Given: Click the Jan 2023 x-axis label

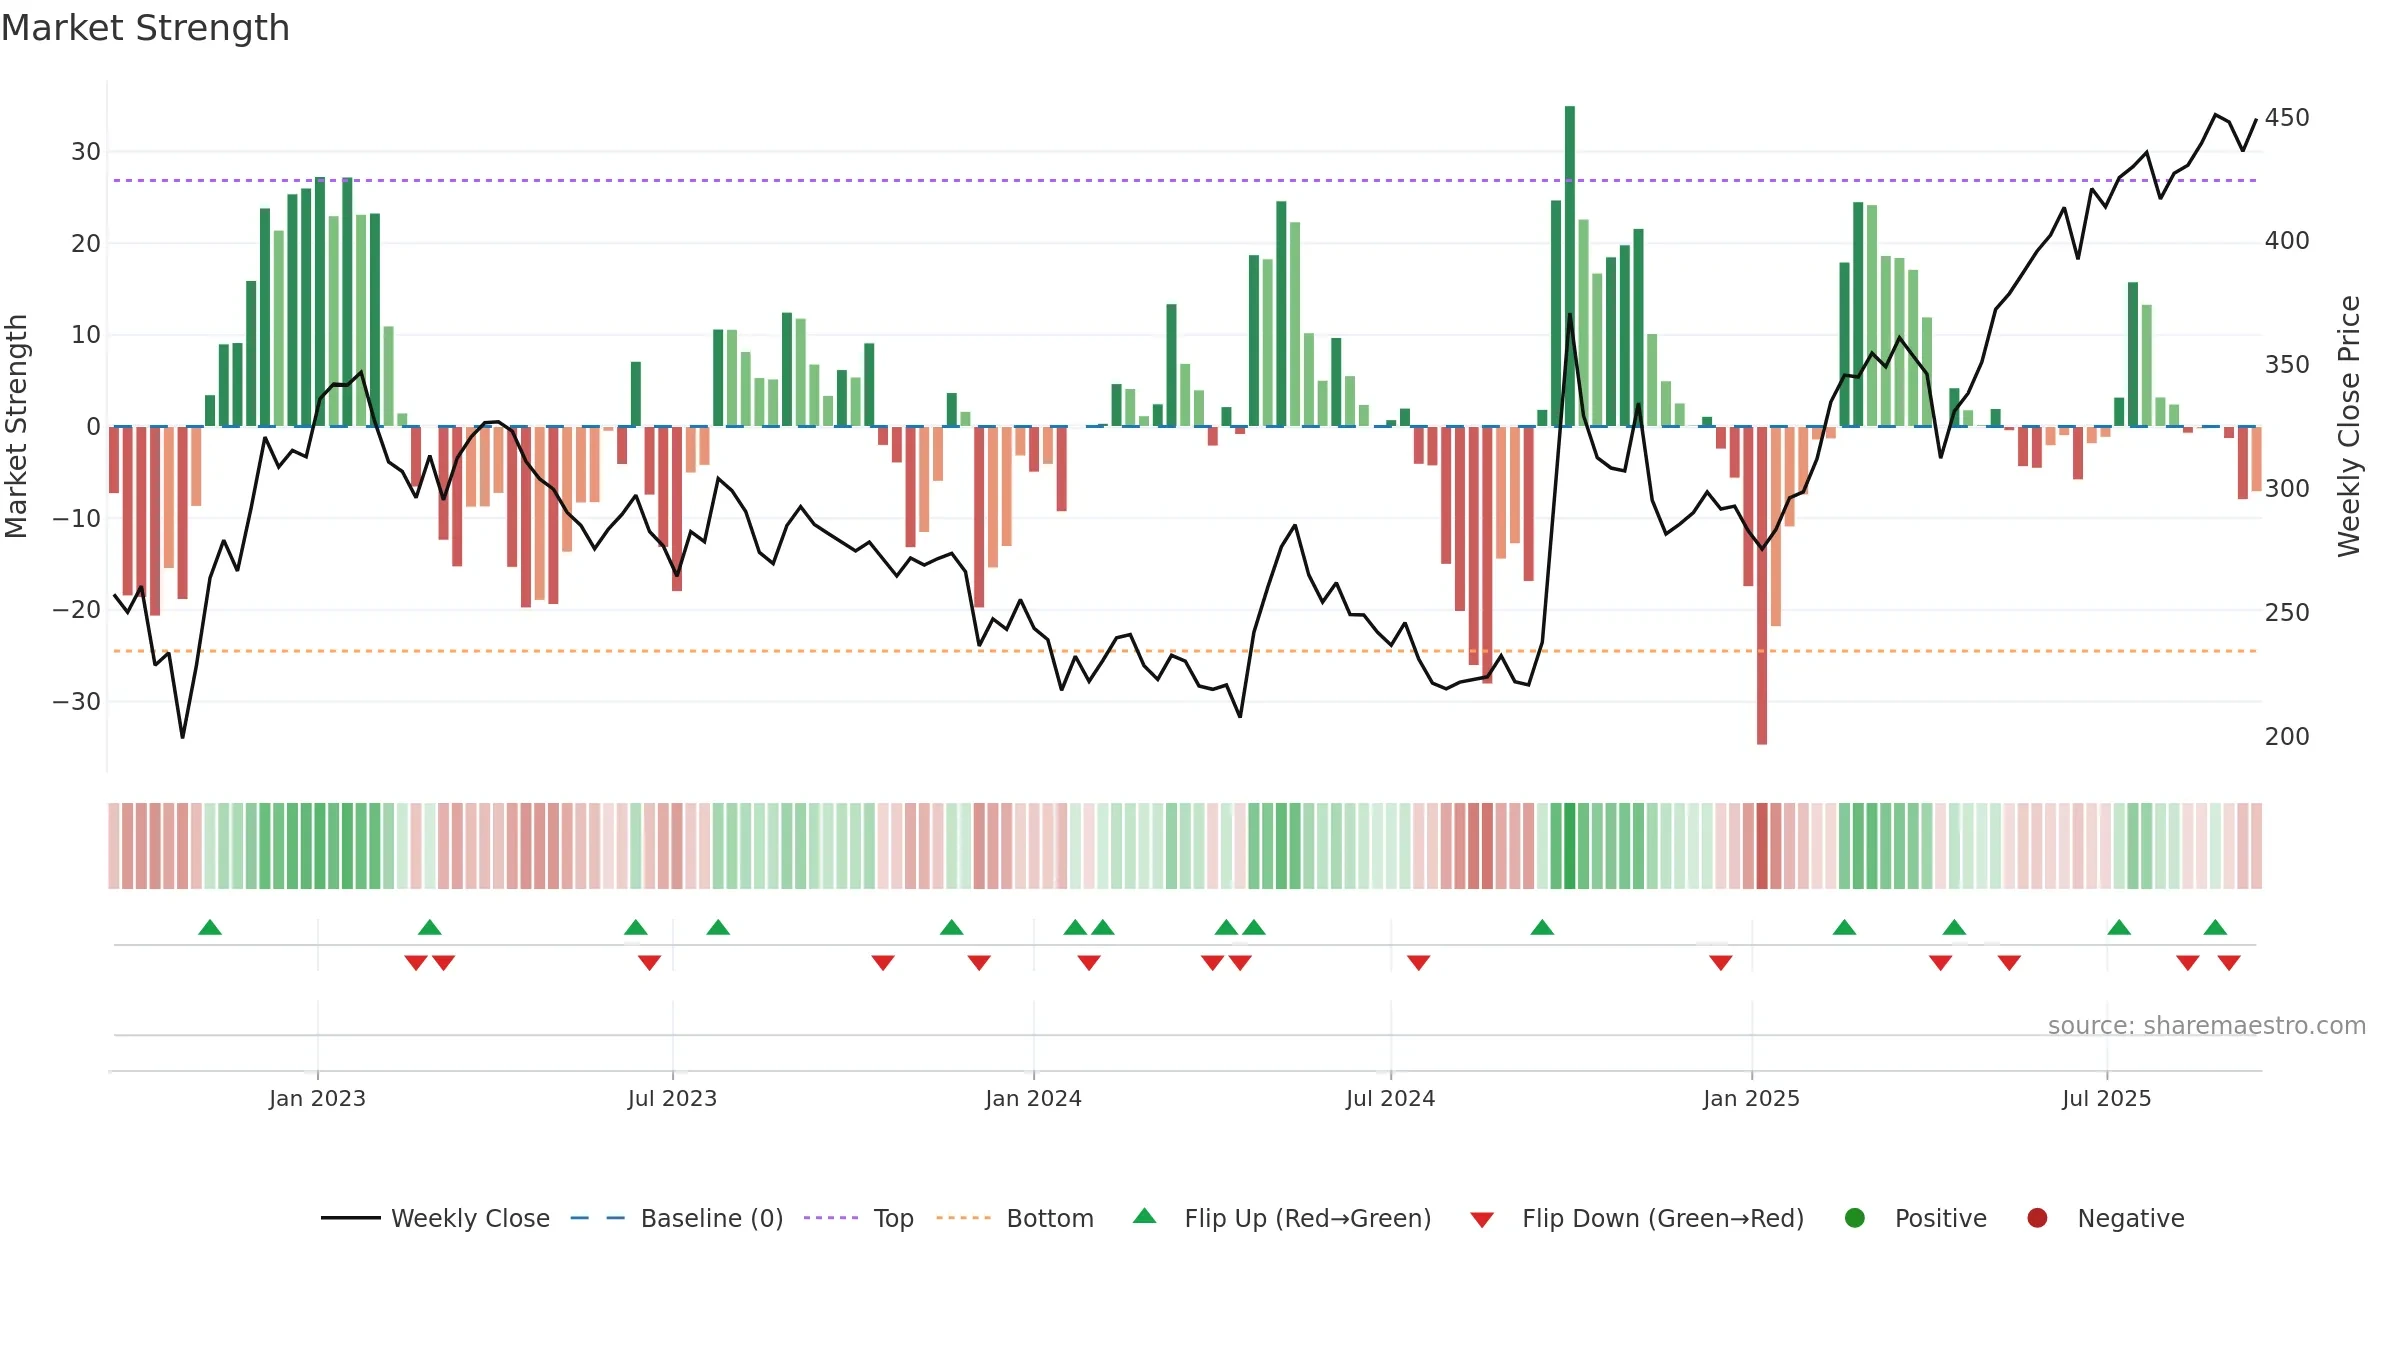Looking at the screenshot, I should tap(317, 1098).
